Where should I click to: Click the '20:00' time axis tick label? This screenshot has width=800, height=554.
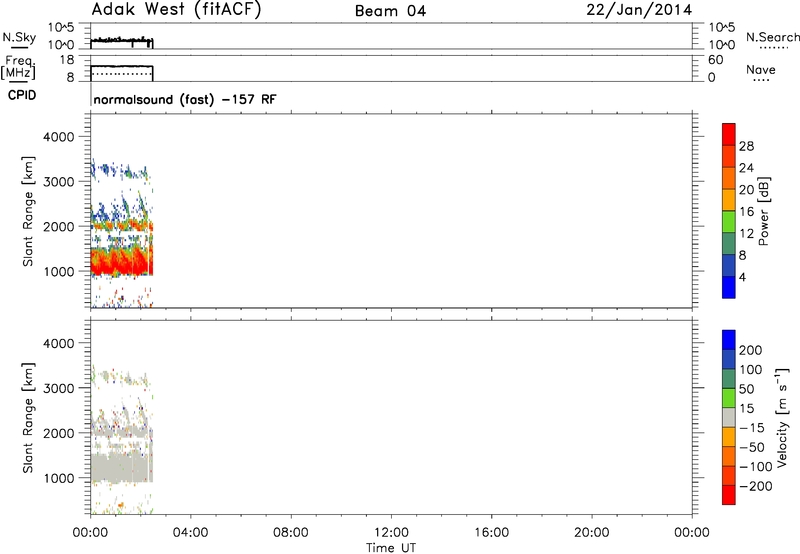click(x=592, y=533)
